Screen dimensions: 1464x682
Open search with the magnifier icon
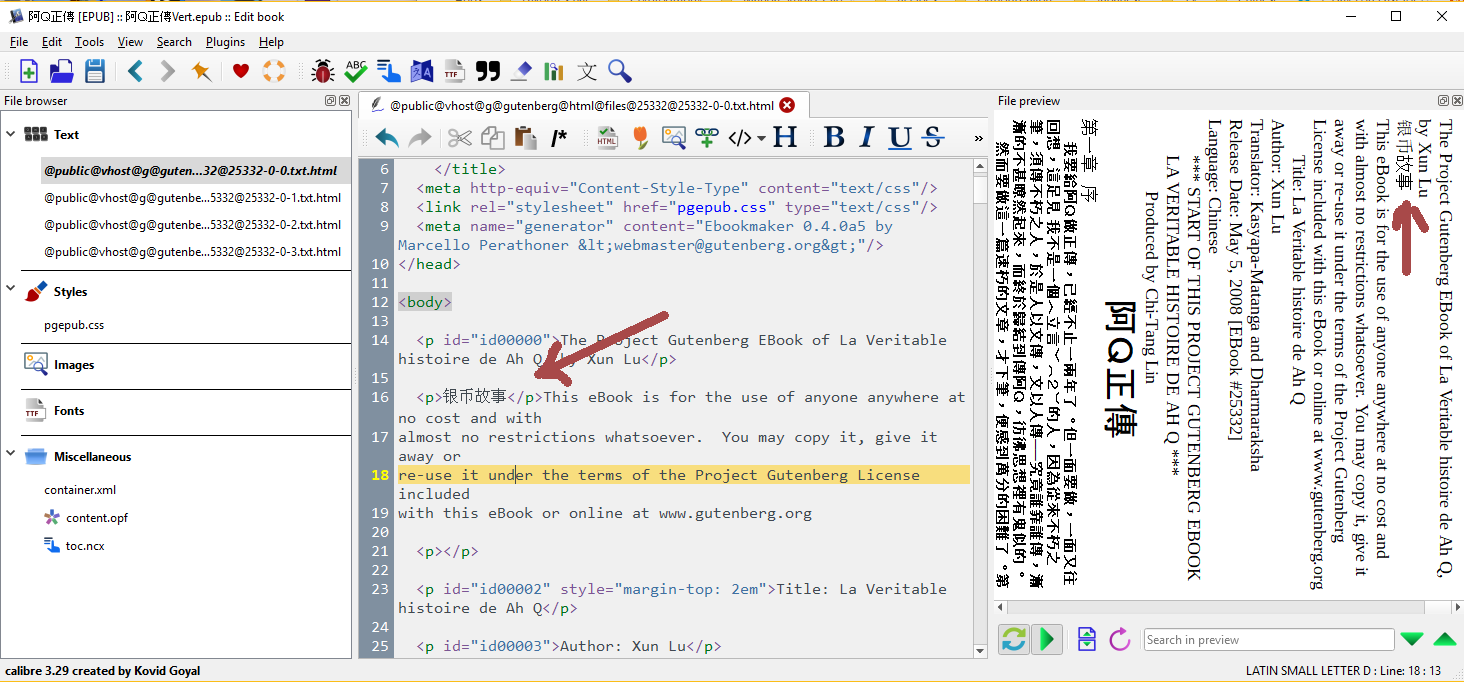click(620, 71)
